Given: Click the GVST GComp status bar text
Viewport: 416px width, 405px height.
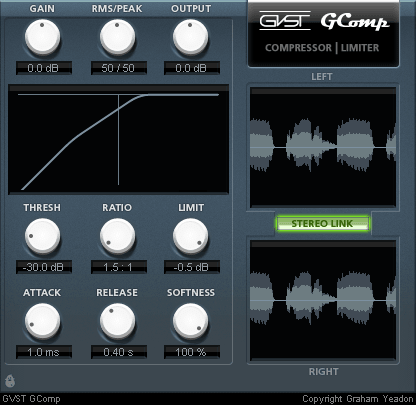Looking at the screenshot, I should click(x=31, y=399).
